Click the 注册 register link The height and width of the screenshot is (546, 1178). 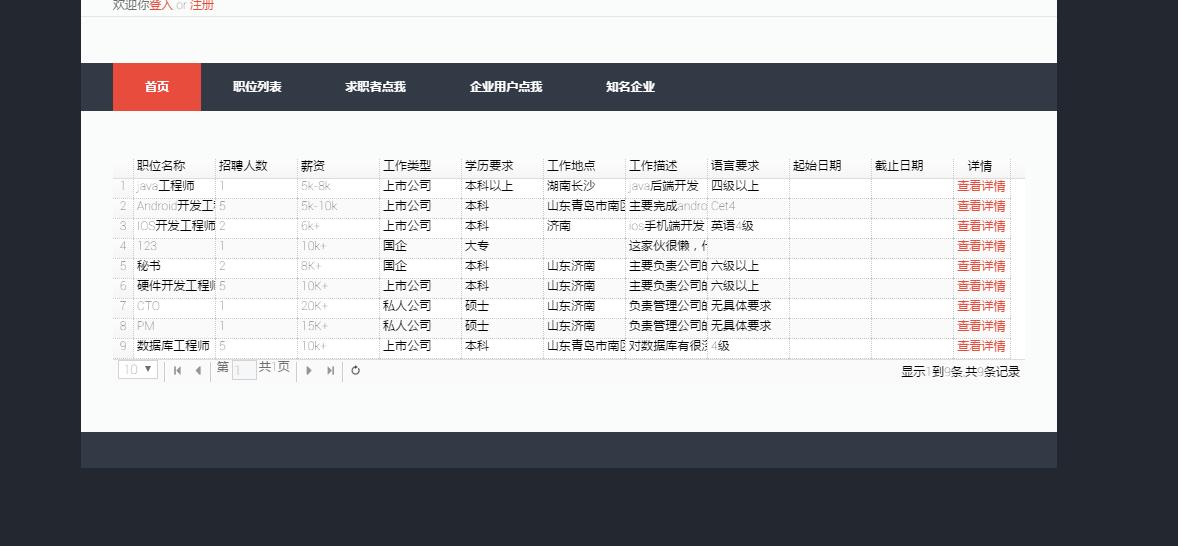[201, 5]
